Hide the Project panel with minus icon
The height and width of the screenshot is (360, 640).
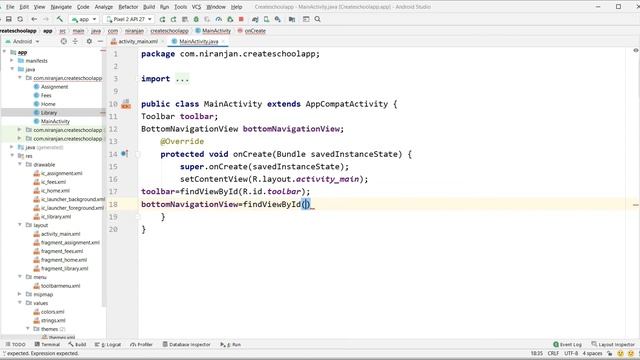(x=100, y=41)
